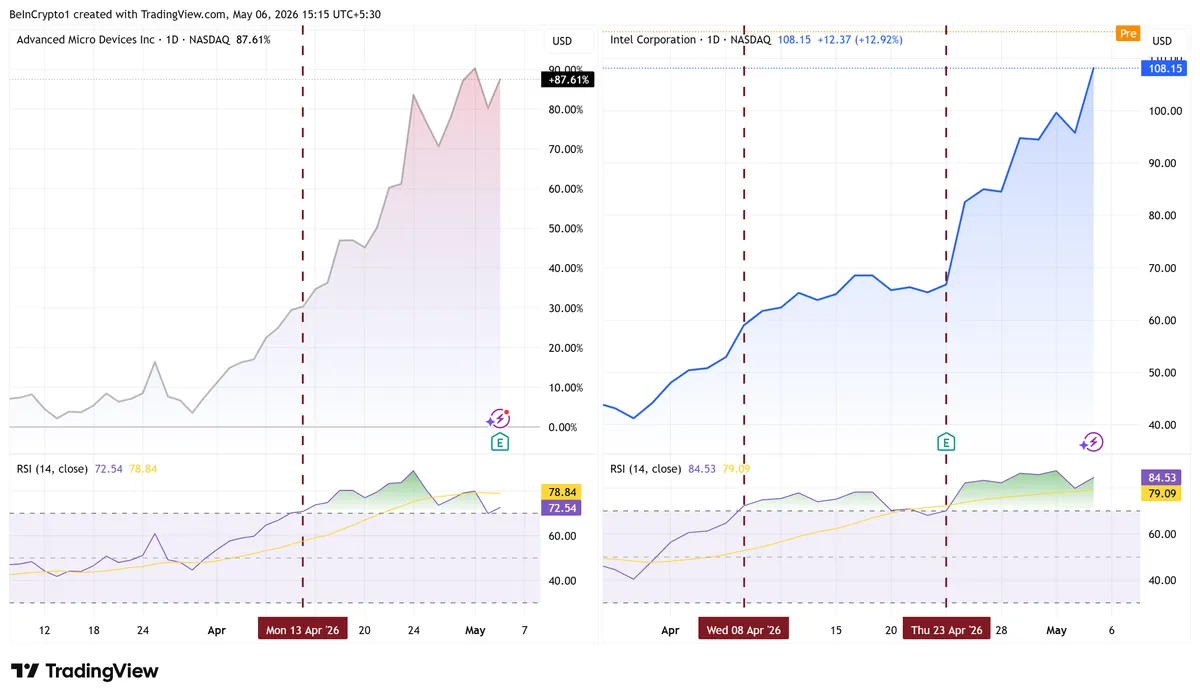Click the 80.00% axis label
The width and height of the screenshot is (1200, 699).
click(565, 110)
